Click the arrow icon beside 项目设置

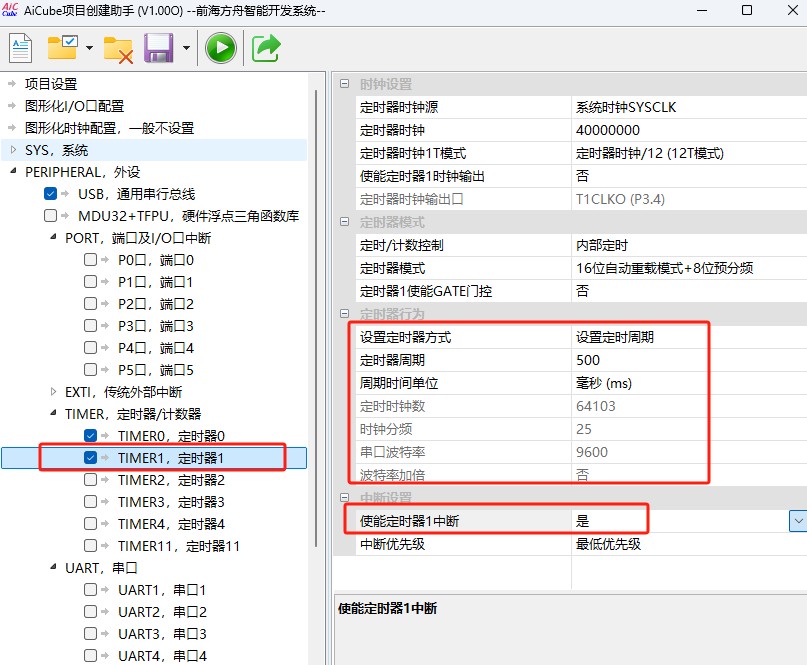coord(12,83)
